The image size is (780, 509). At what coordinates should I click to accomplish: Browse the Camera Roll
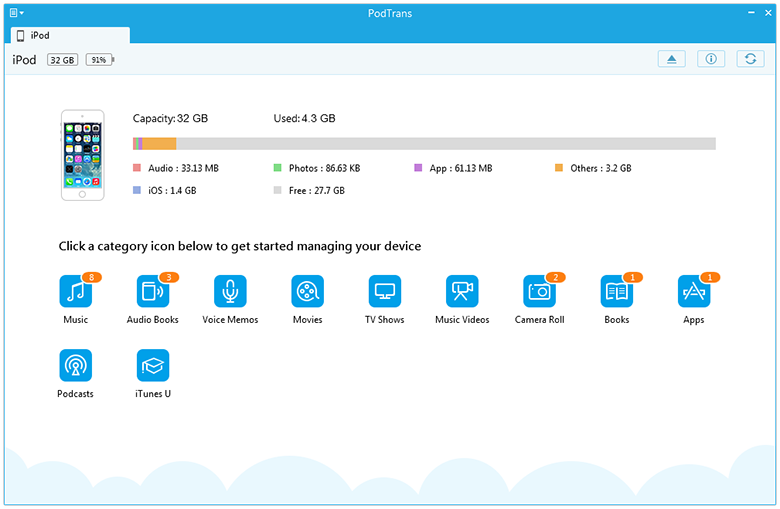coord(539,291)
